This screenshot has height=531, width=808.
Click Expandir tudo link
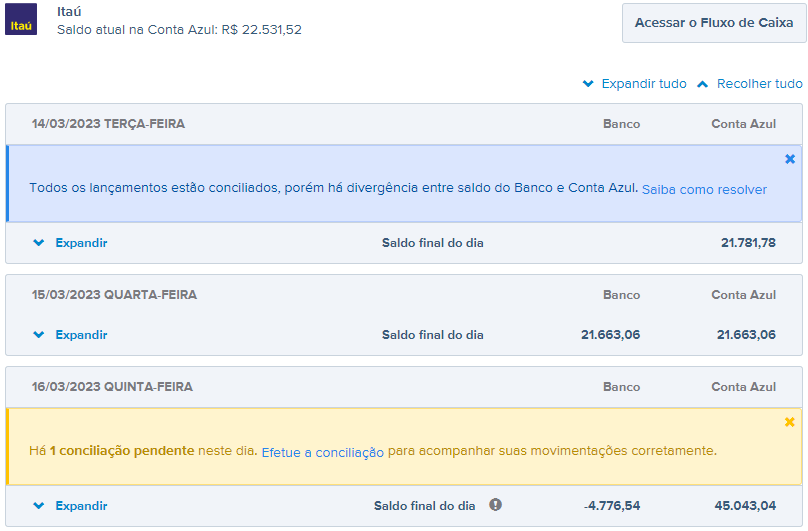coord(644,84)
